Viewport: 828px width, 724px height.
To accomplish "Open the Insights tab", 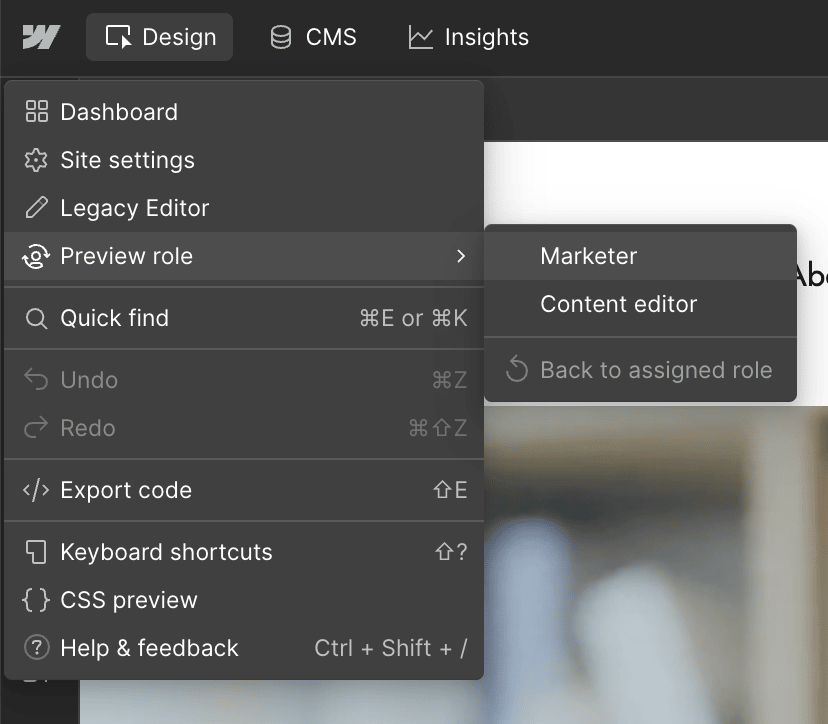I will point(468,38).
